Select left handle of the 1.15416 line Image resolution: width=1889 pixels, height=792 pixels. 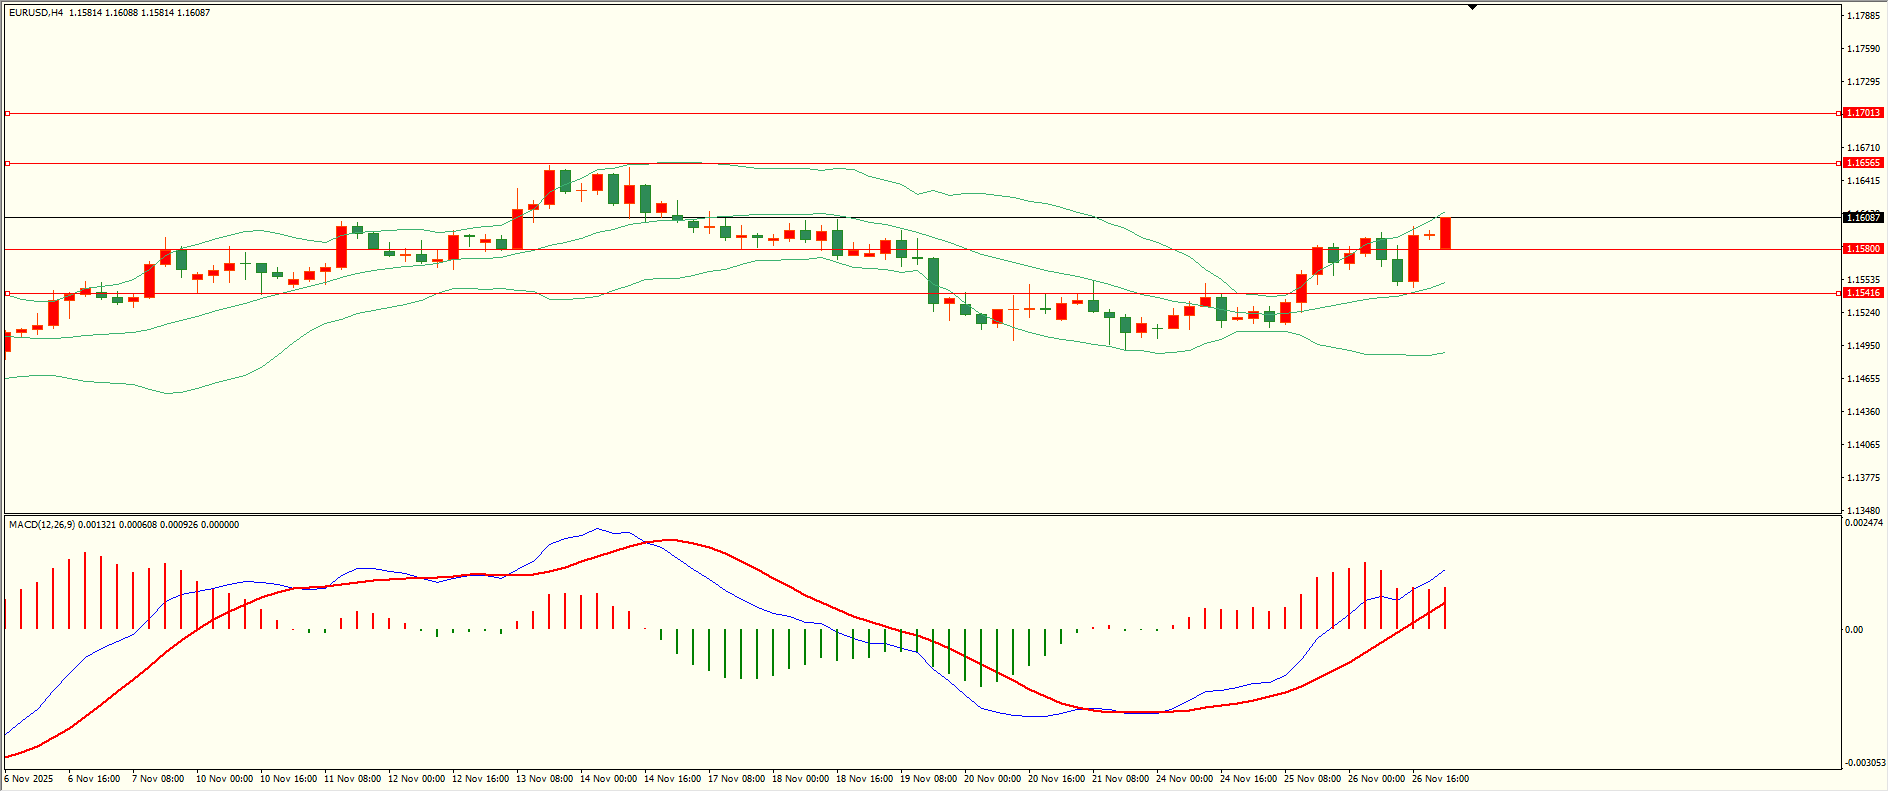coord(8,293)
